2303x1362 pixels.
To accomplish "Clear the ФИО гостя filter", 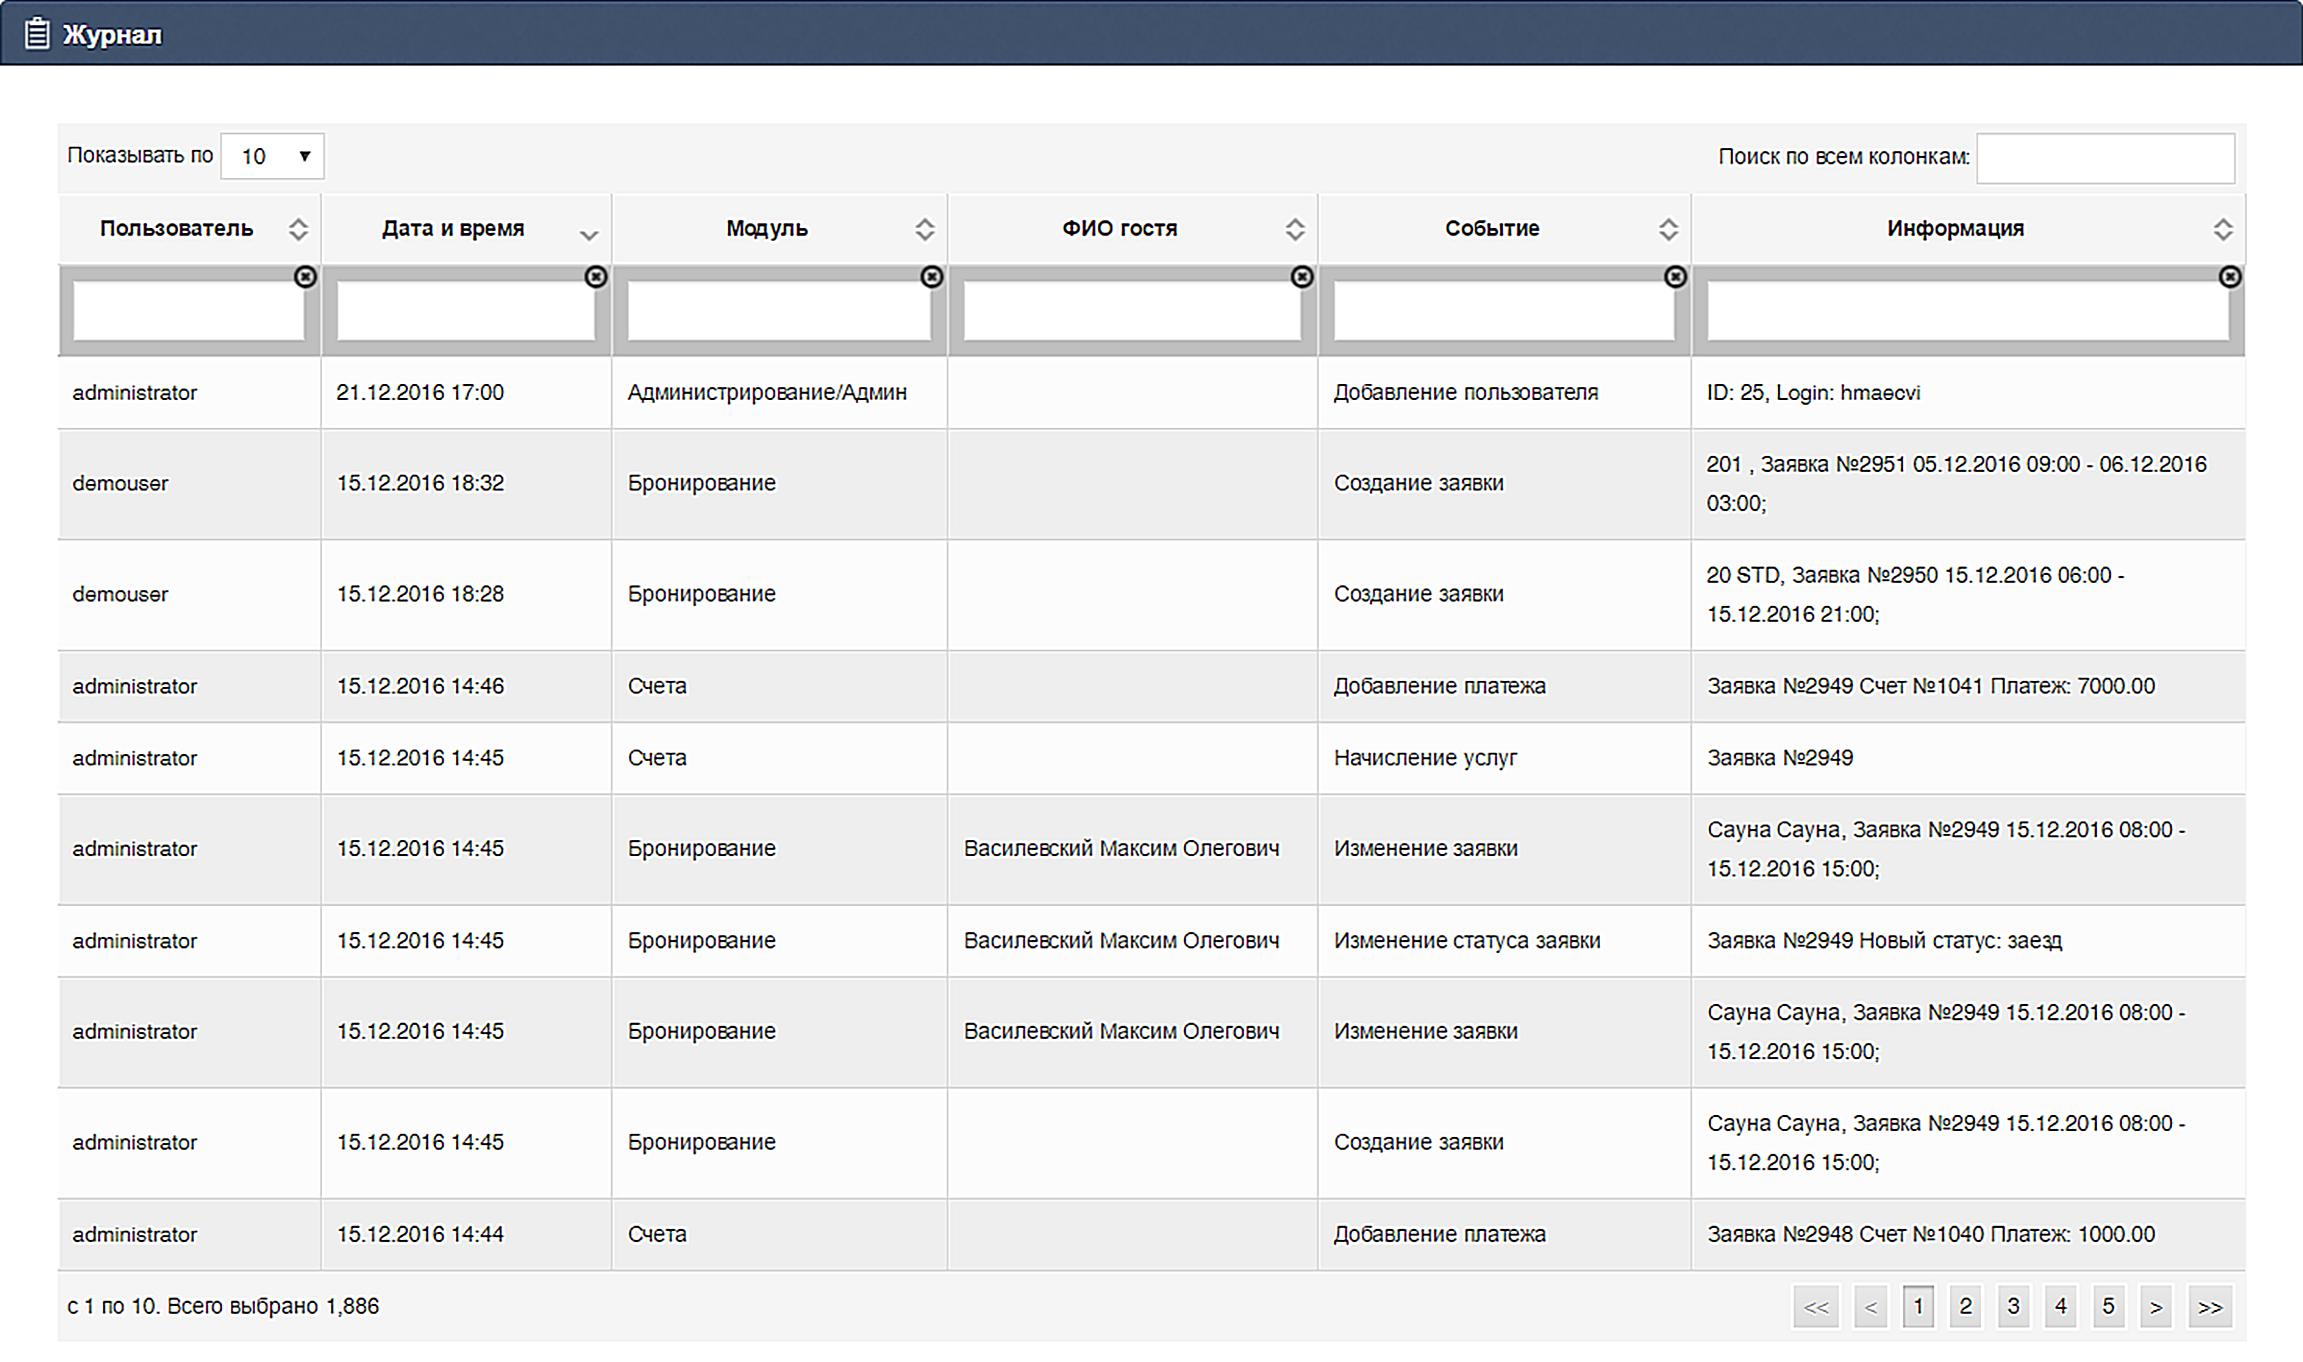I will (x=1301, y=277).
